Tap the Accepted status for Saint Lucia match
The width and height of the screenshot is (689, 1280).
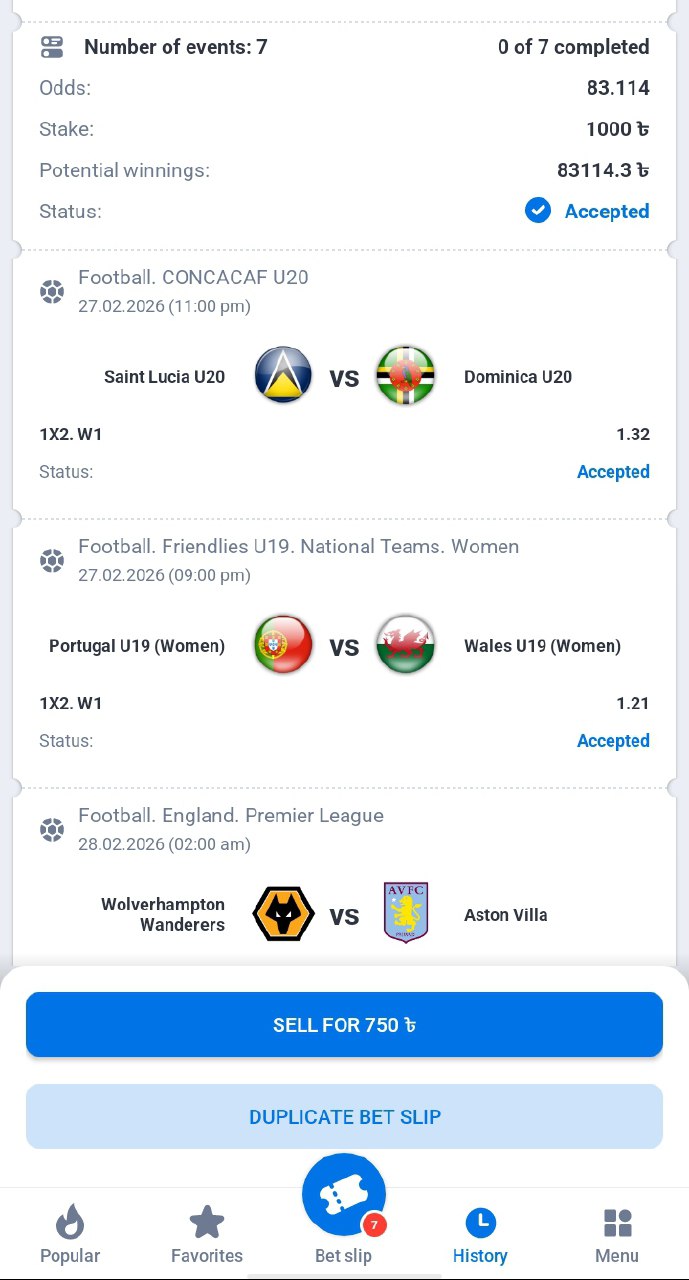pos(612,472)
